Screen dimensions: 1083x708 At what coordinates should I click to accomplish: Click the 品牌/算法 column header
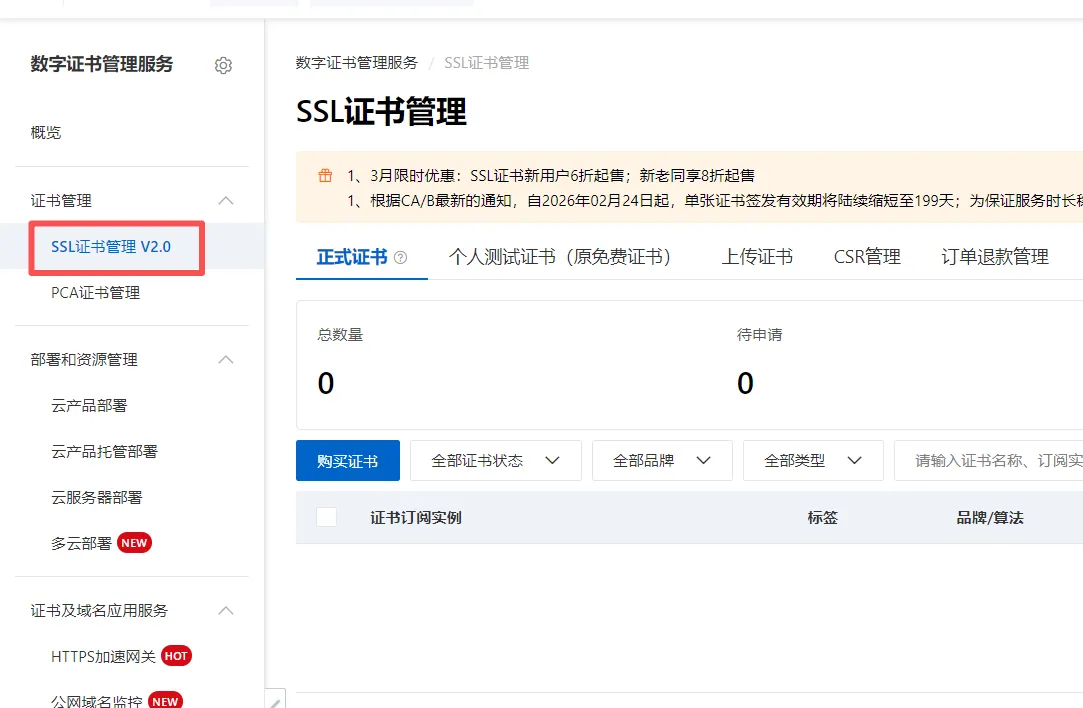click(x=990, y=517)
